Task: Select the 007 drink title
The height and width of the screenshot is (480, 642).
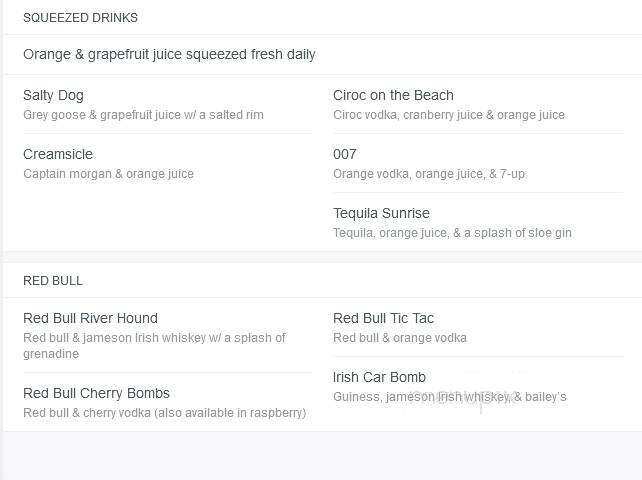Action: [345, 154]
